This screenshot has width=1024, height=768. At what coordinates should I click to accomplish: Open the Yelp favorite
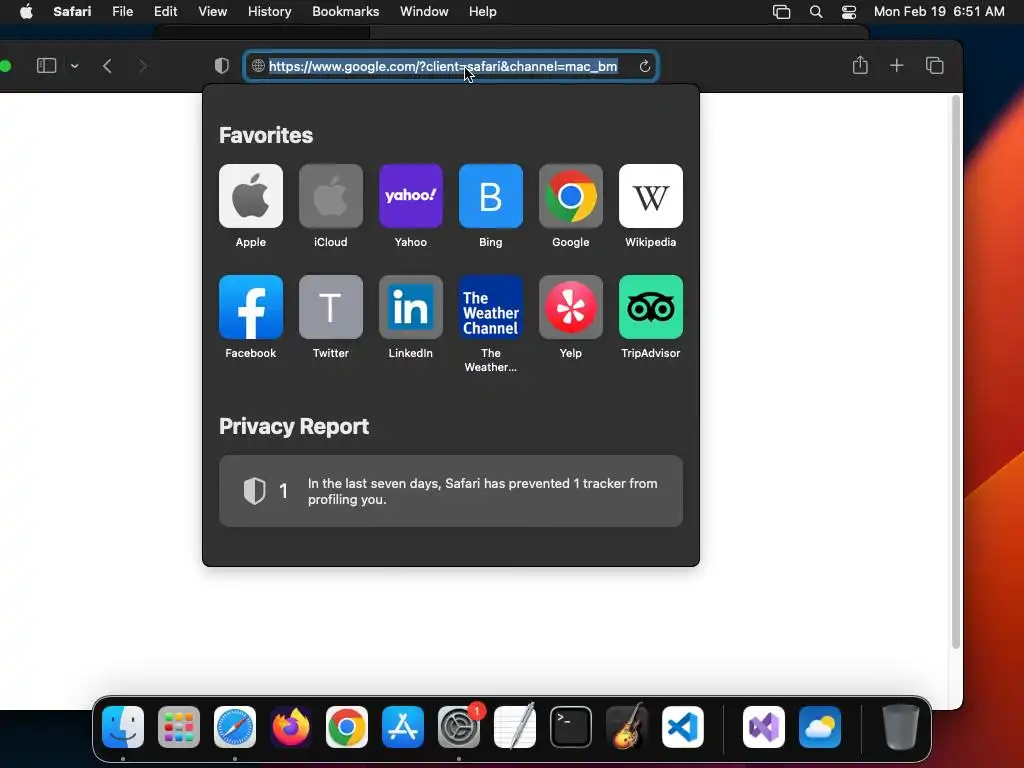(571, 307)
